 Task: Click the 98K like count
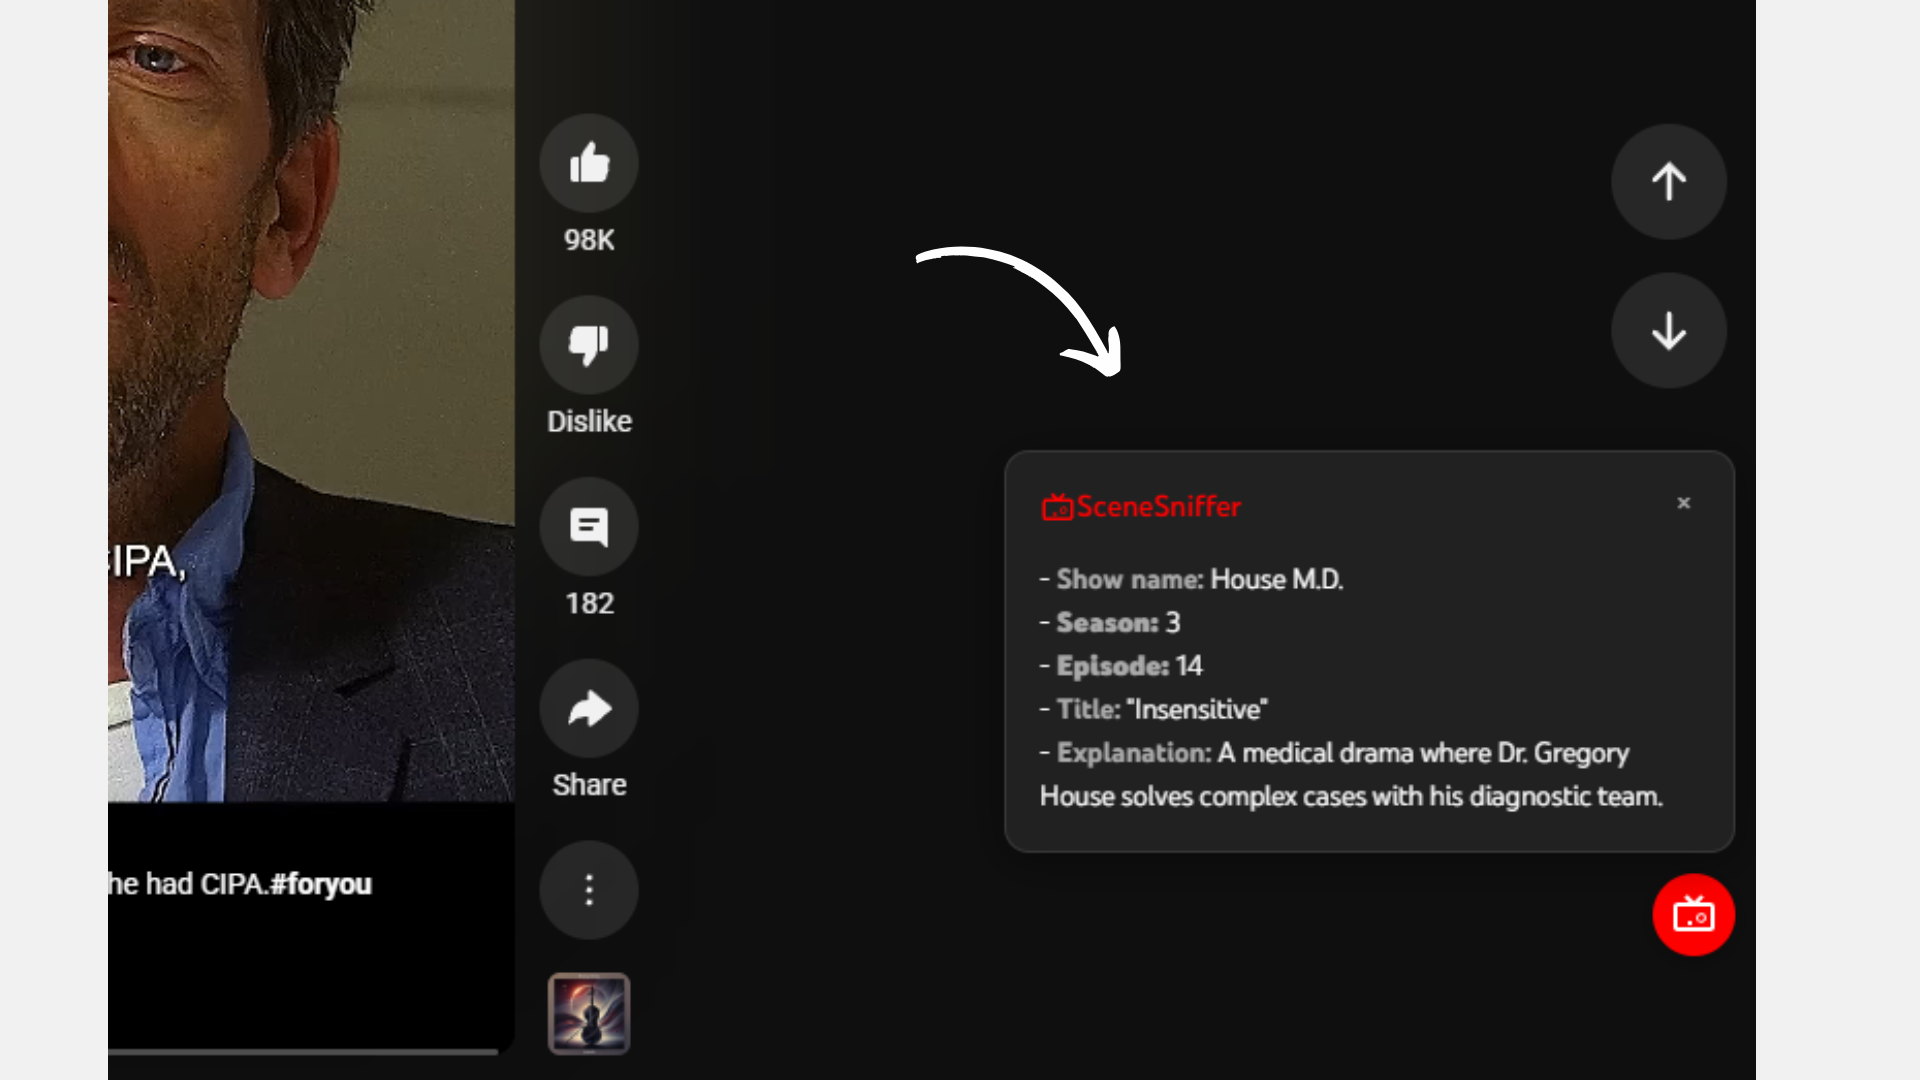click(x=589, y=240)
